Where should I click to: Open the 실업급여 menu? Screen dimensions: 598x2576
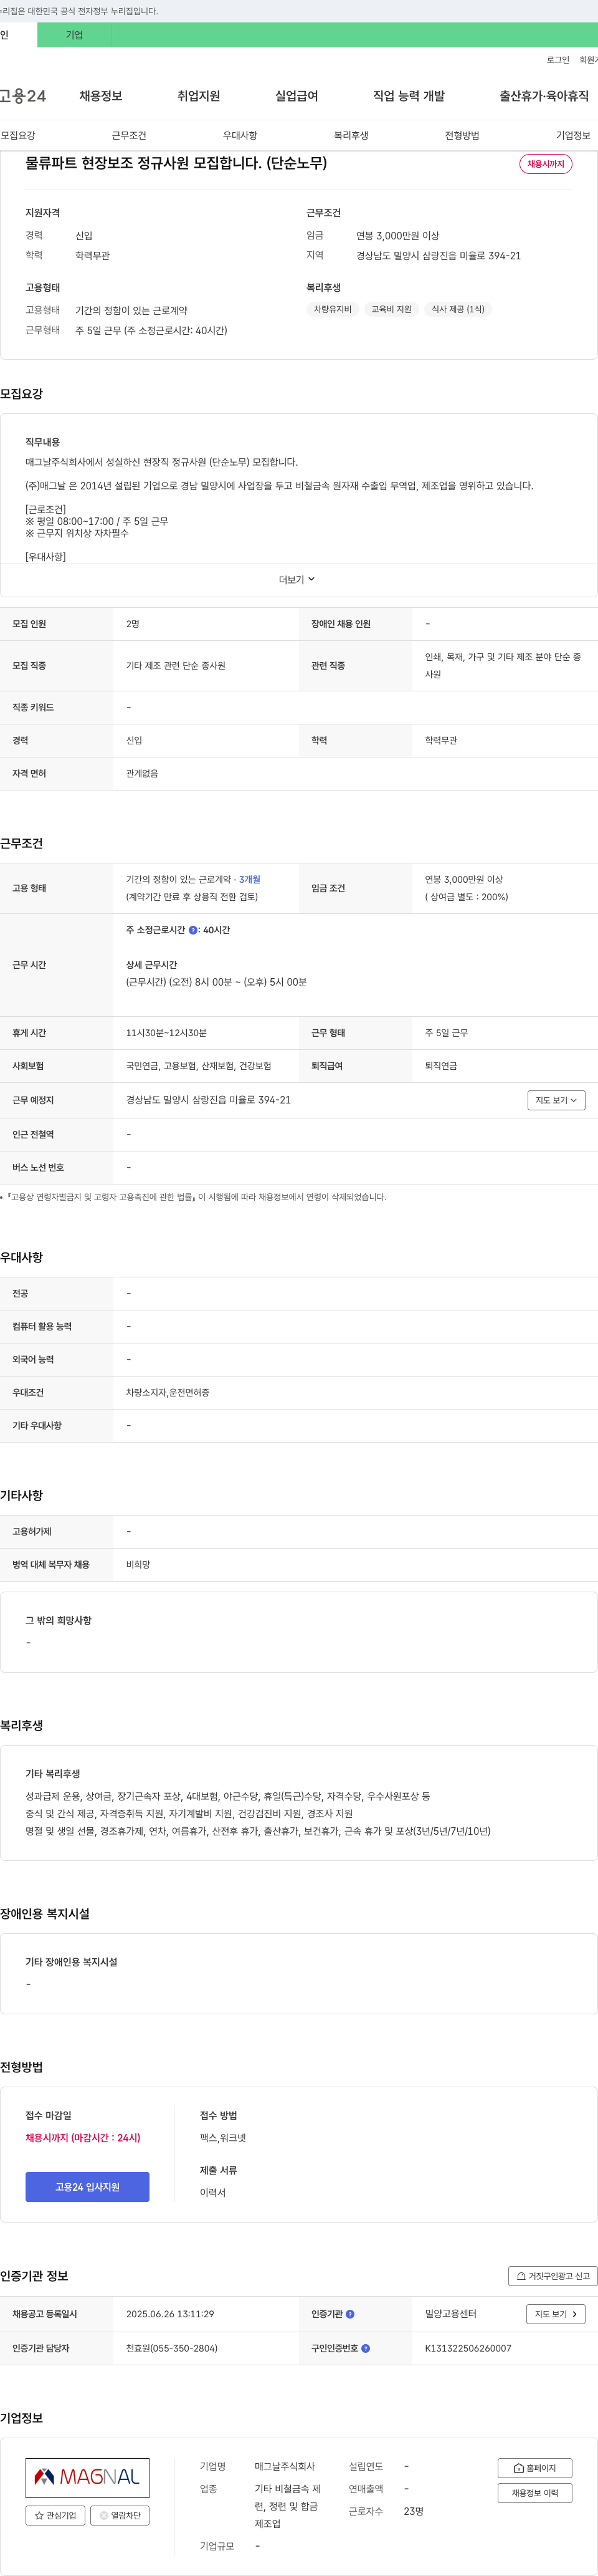[297, 96]
